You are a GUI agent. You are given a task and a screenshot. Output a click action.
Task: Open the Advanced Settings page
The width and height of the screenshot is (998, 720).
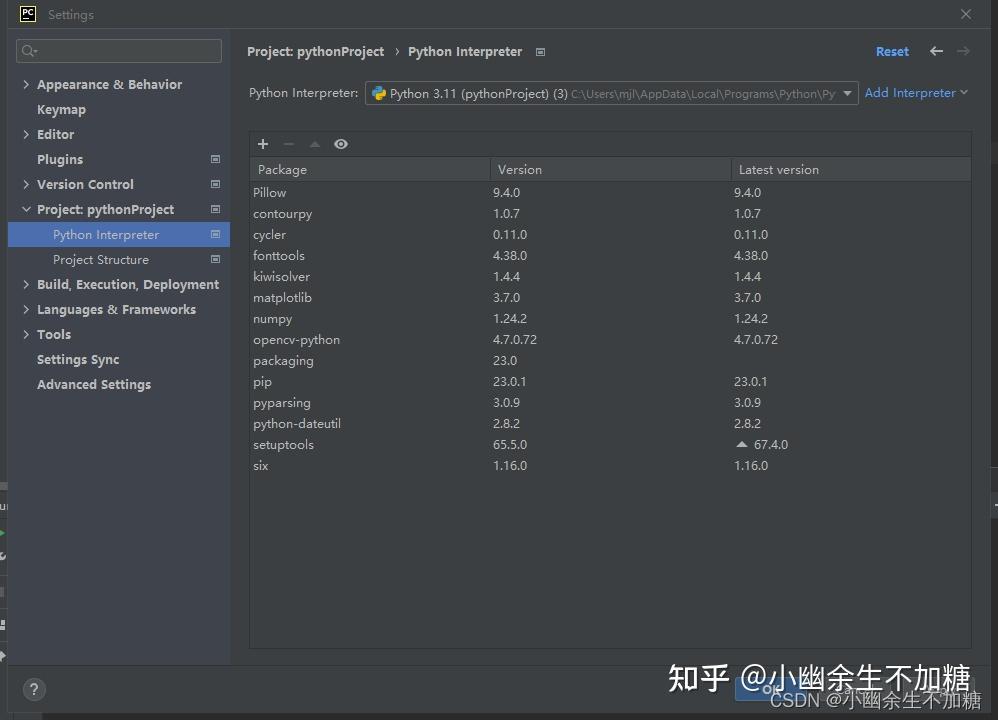coord(94,384)
